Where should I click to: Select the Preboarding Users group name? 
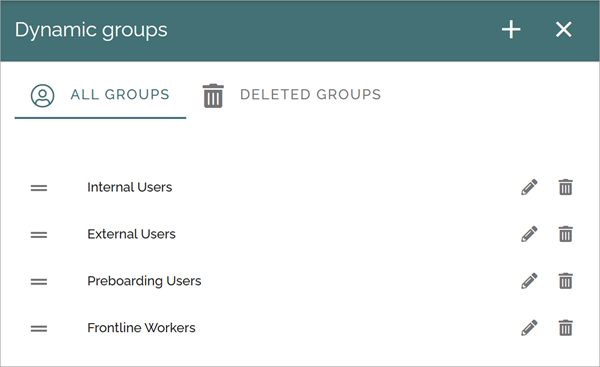(x=144, y=281)
